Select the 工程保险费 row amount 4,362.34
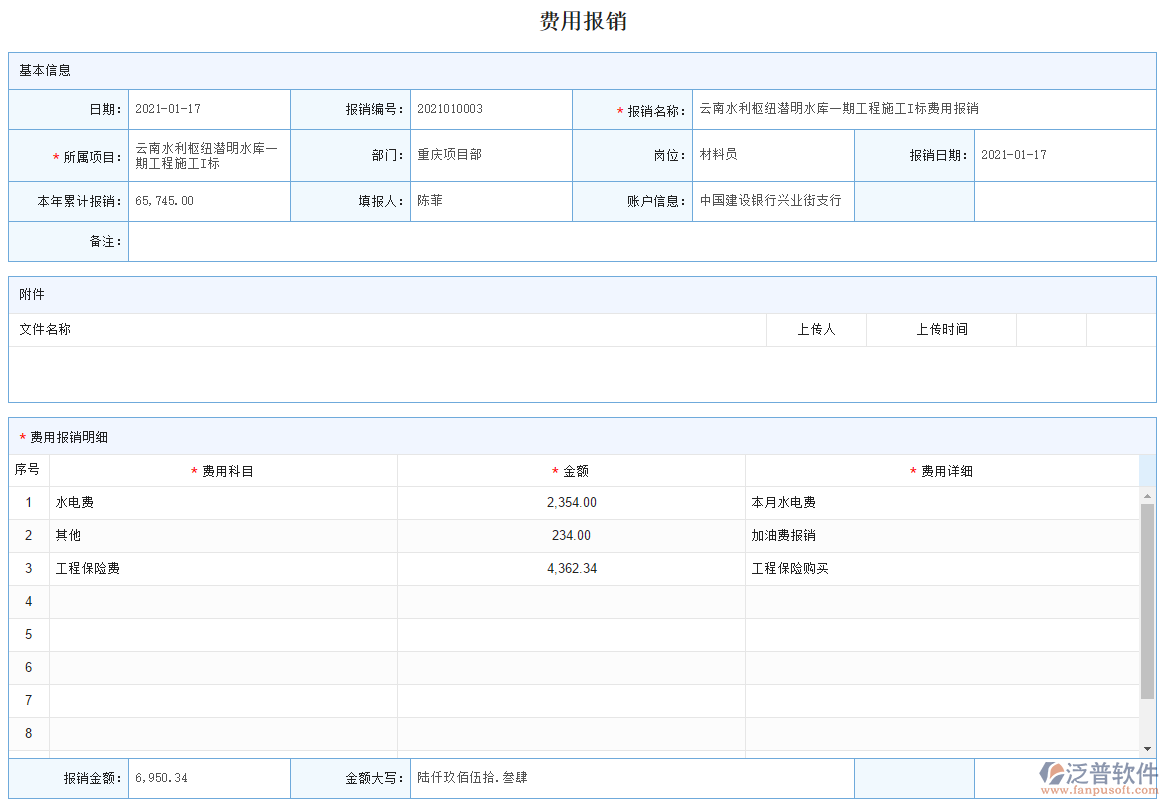The height and width of the screenshot is (806, 1169). click(570, 568)
